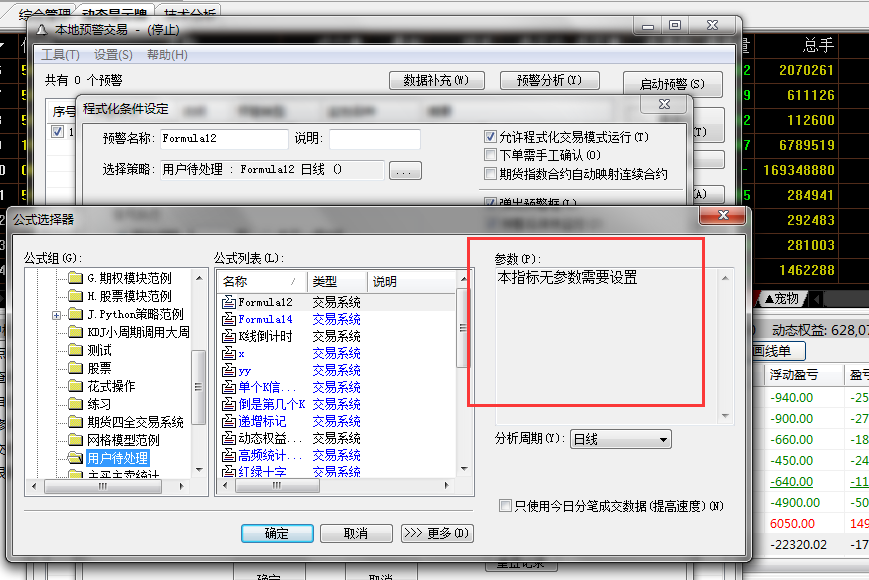The width and height of the screenshot is (869, 580).
Task: Open the 股票 folder icon
Action: click(x=75, y=368)
